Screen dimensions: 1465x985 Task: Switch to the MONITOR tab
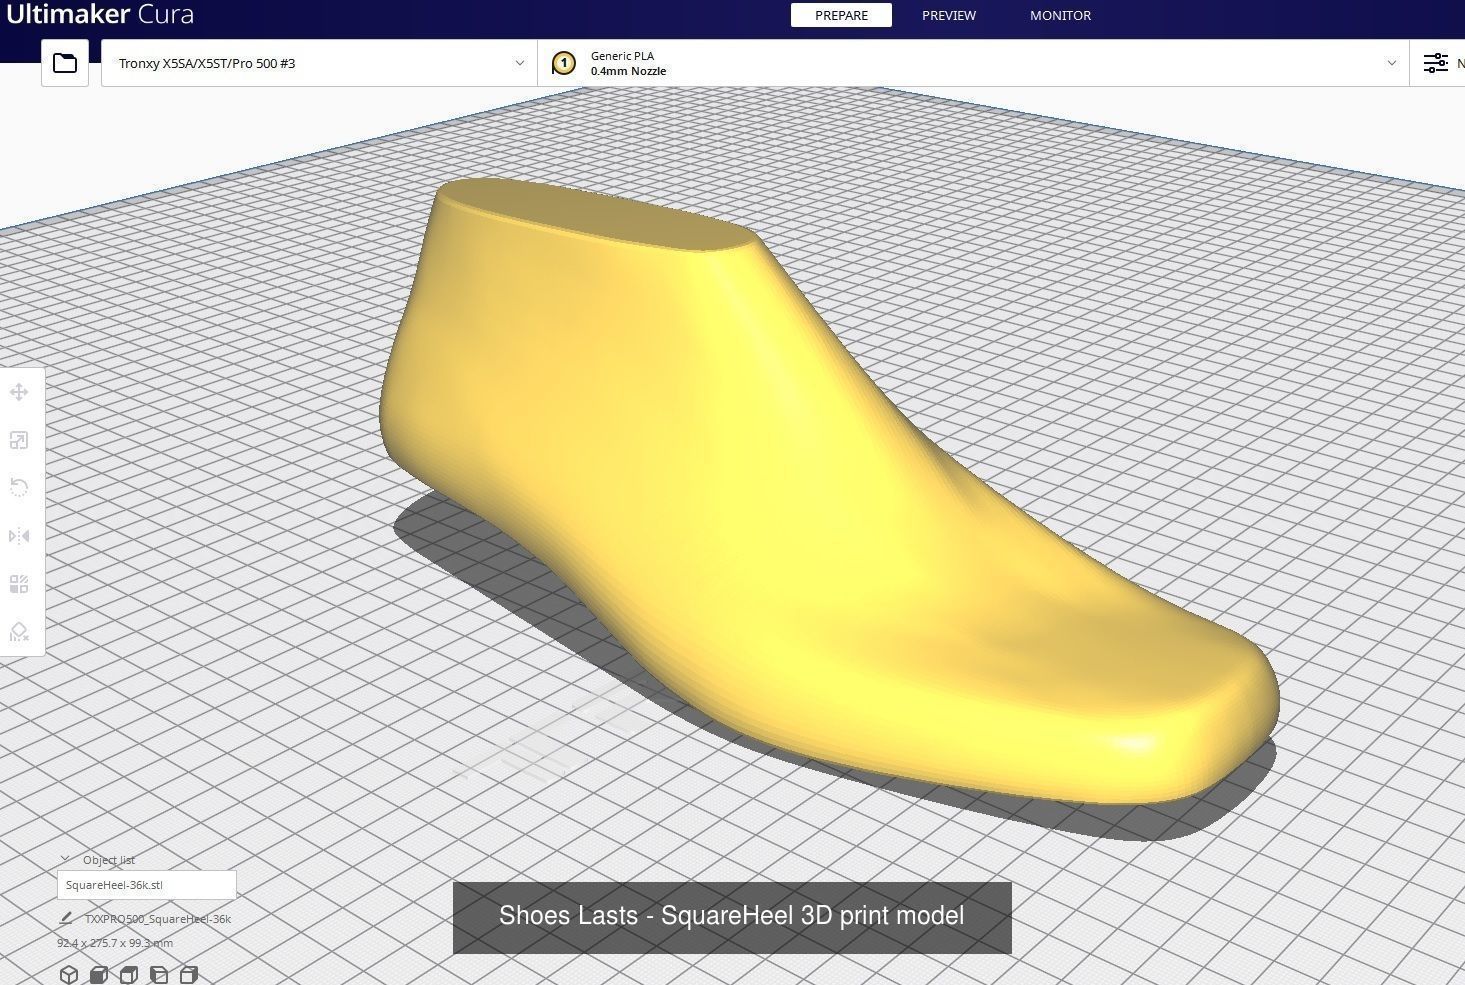(1060, 15)
